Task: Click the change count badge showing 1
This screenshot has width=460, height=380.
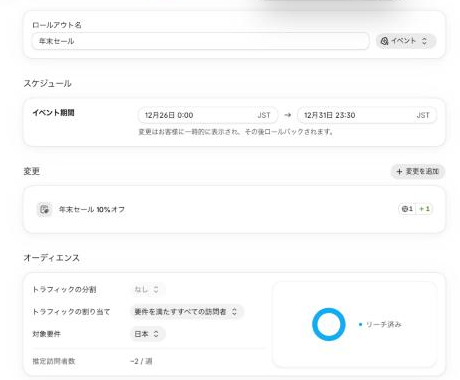Action: click(x=407, y=209)
